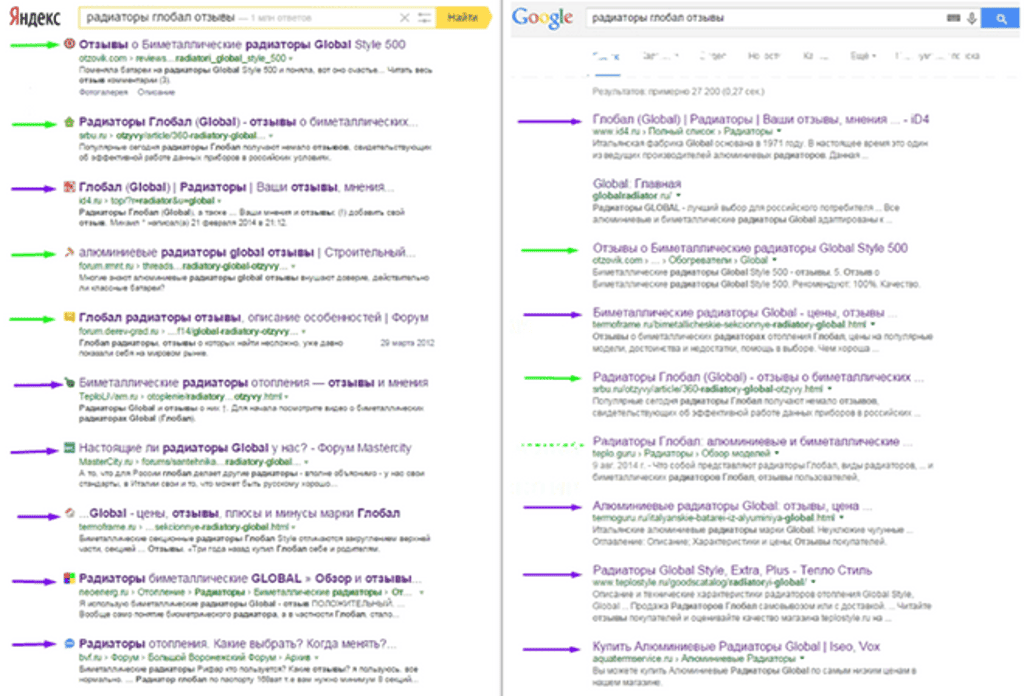Click favicon of Yandex termoframe.ru result
The height and width of the screenshot is (696, 1024).
point(69,513)
